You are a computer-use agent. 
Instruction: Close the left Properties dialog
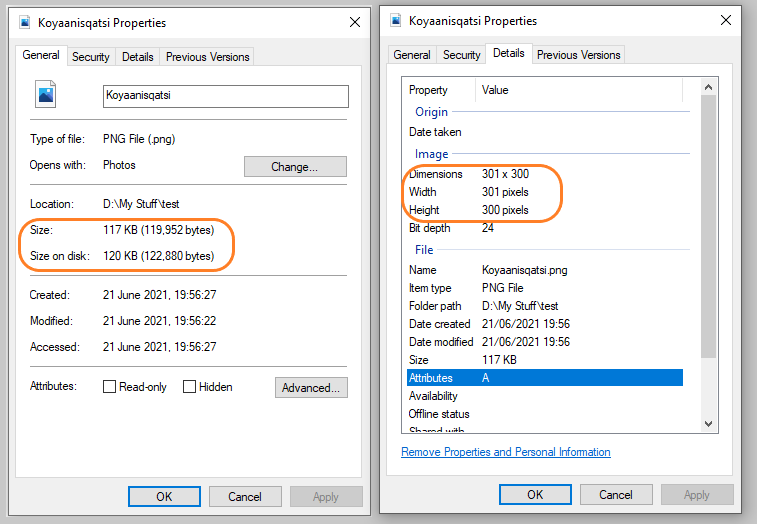pos(354,22)
